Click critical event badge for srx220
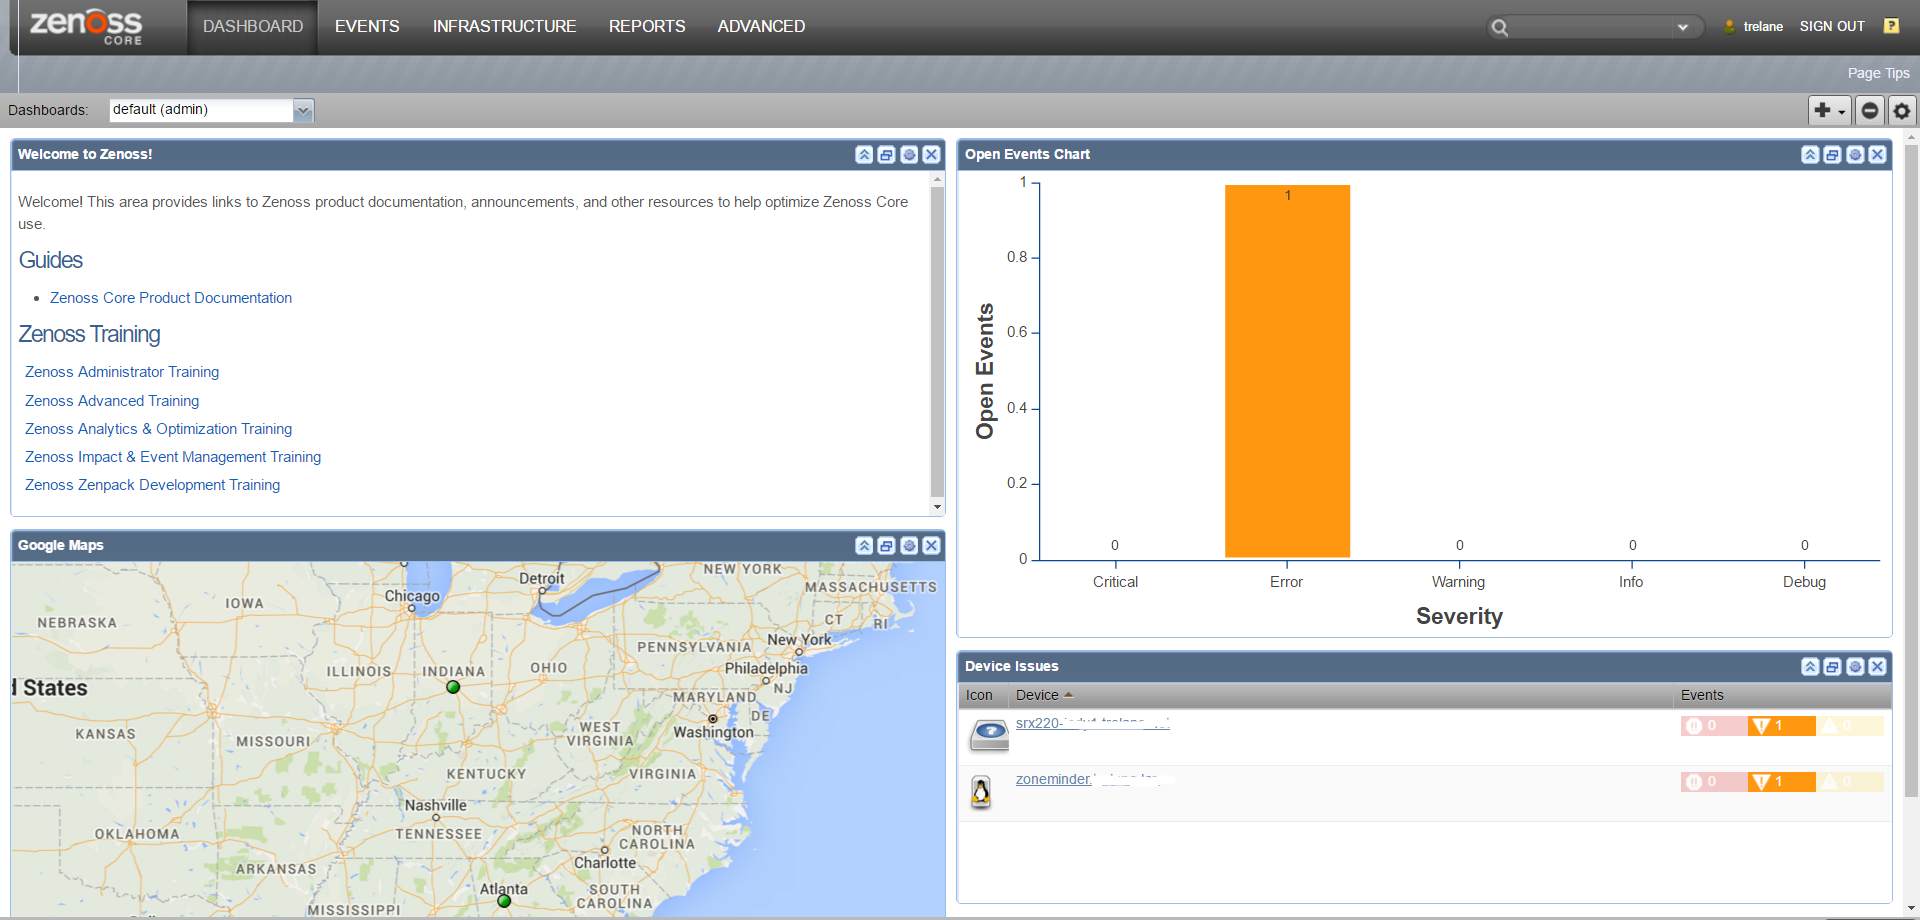The height and width of the screenshot is (920, 1920). click(x=1714, y=726)
